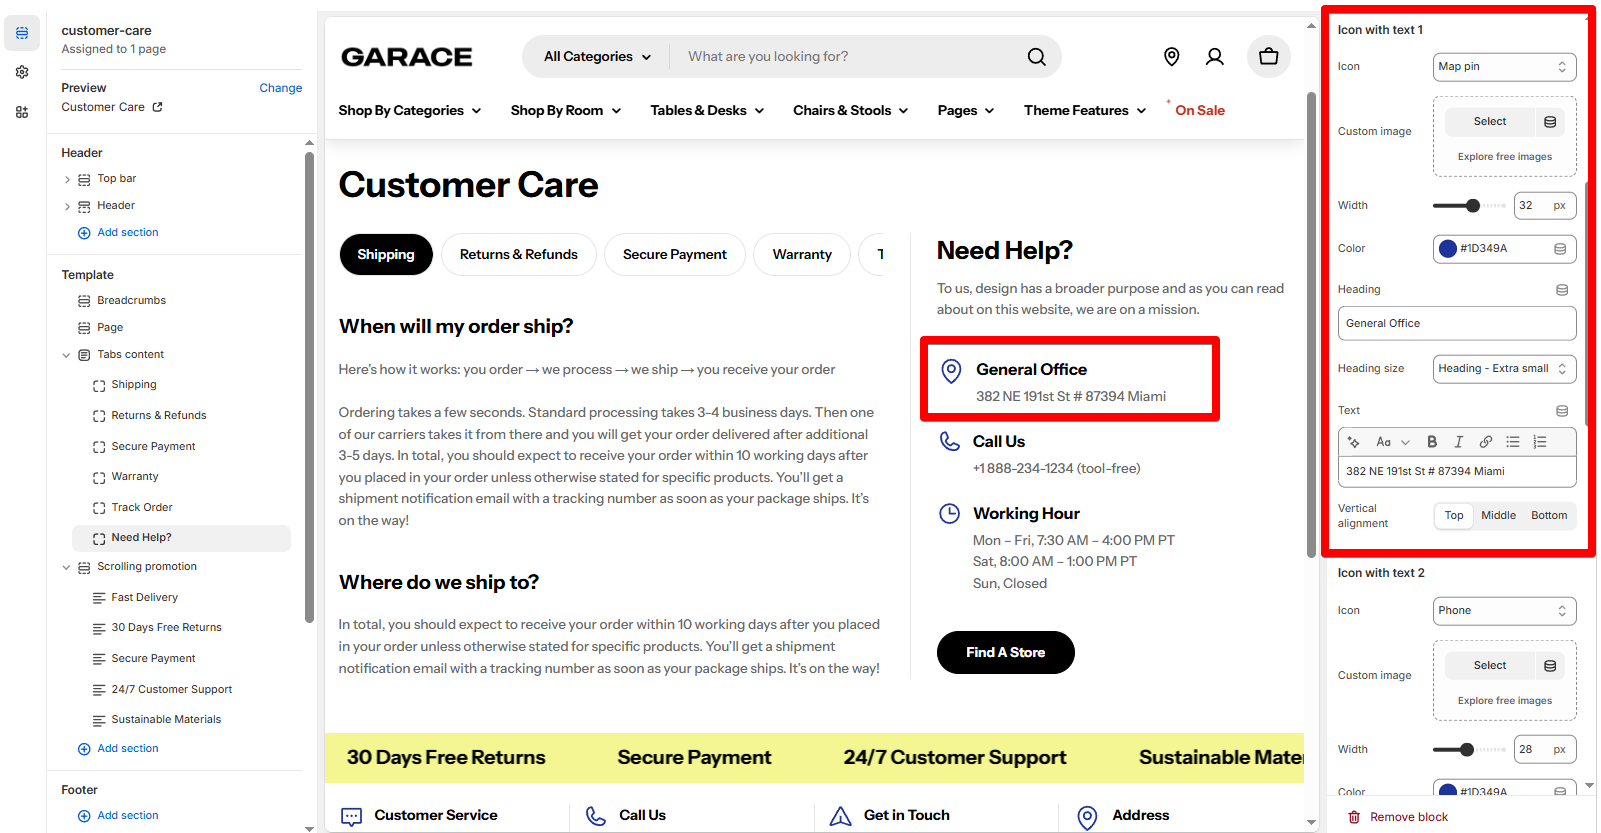Screen dimensions: 1601x833
Task: Switch to Secure Payment tab
Action: pos(675,255)
